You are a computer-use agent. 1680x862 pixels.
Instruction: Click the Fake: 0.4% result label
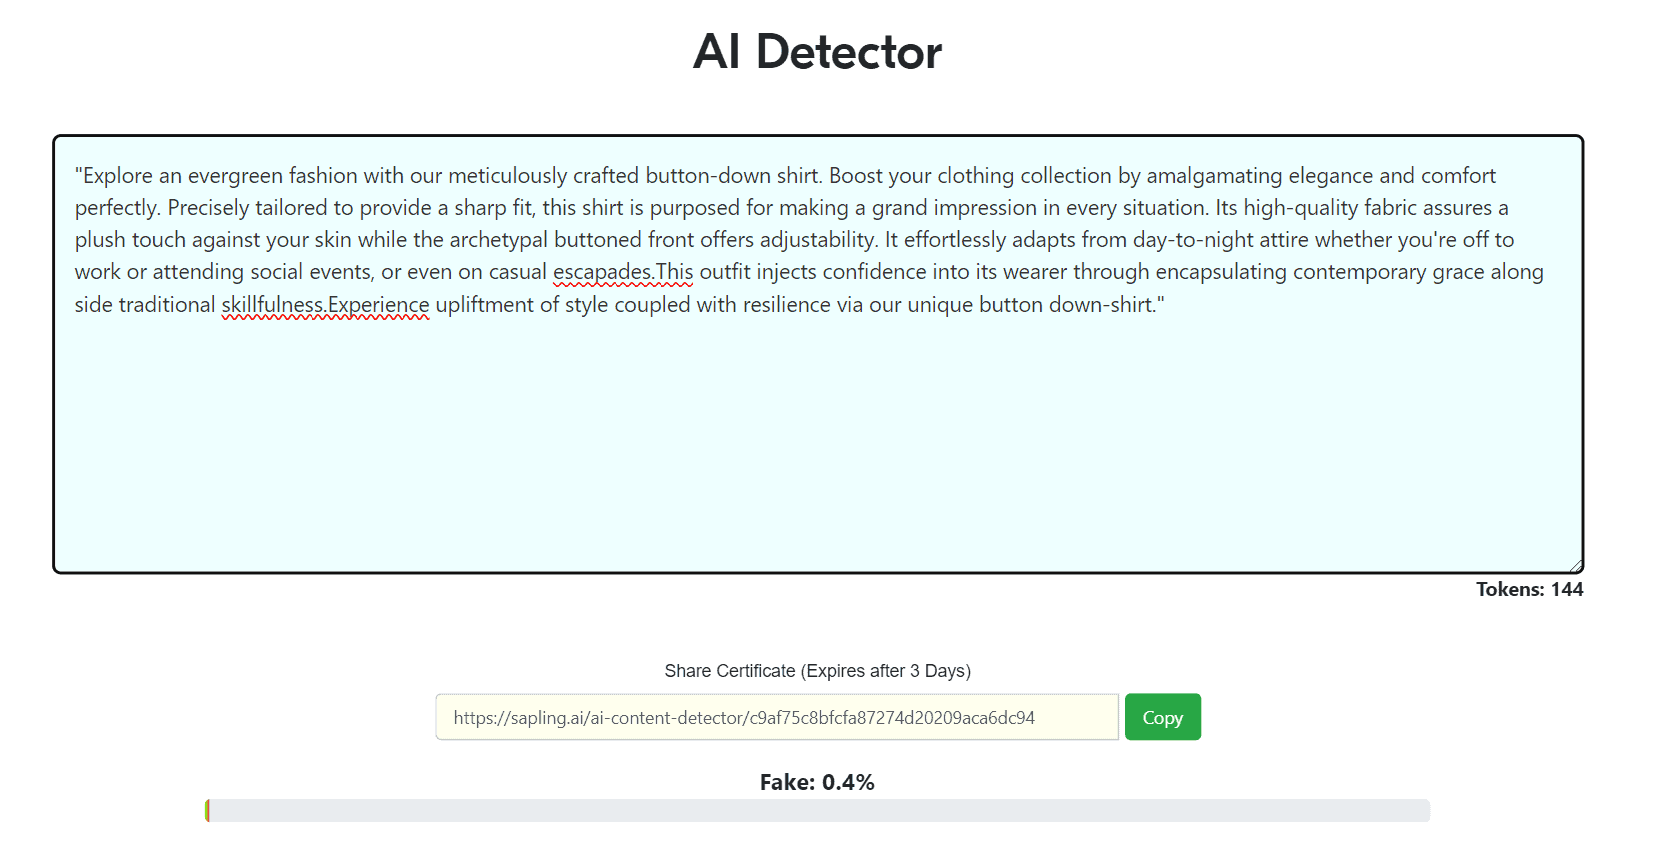817,782
